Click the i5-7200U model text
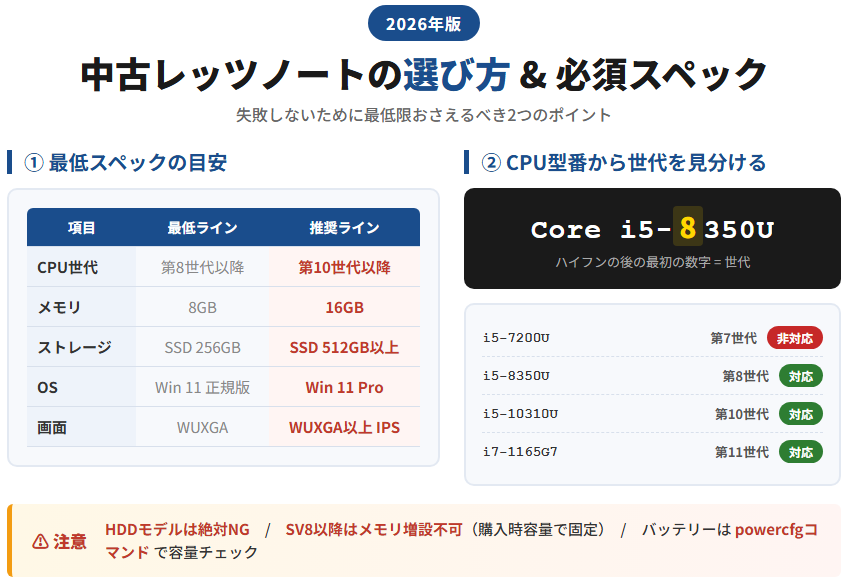The image size is (850, 582). click(x=516, y=338)
